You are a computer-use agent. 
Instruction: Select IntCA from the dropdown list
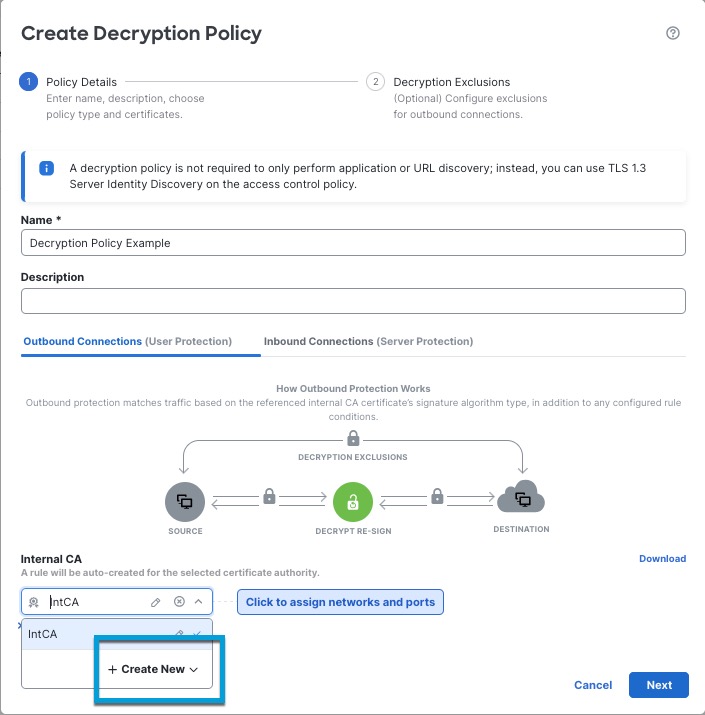coord(42,634)
